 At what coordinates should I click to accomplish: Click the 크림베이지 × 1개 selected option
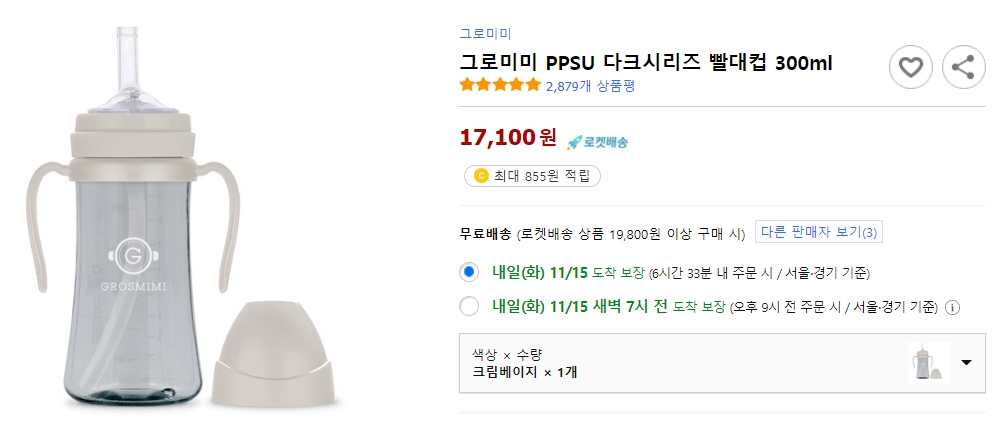coord(525,373)
